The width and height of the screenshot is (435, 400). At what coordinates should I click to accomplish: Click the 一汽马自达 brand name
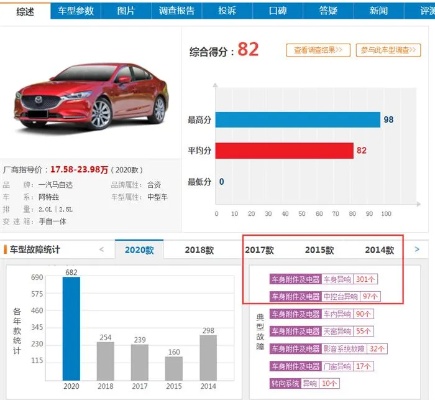click(55, 185)
